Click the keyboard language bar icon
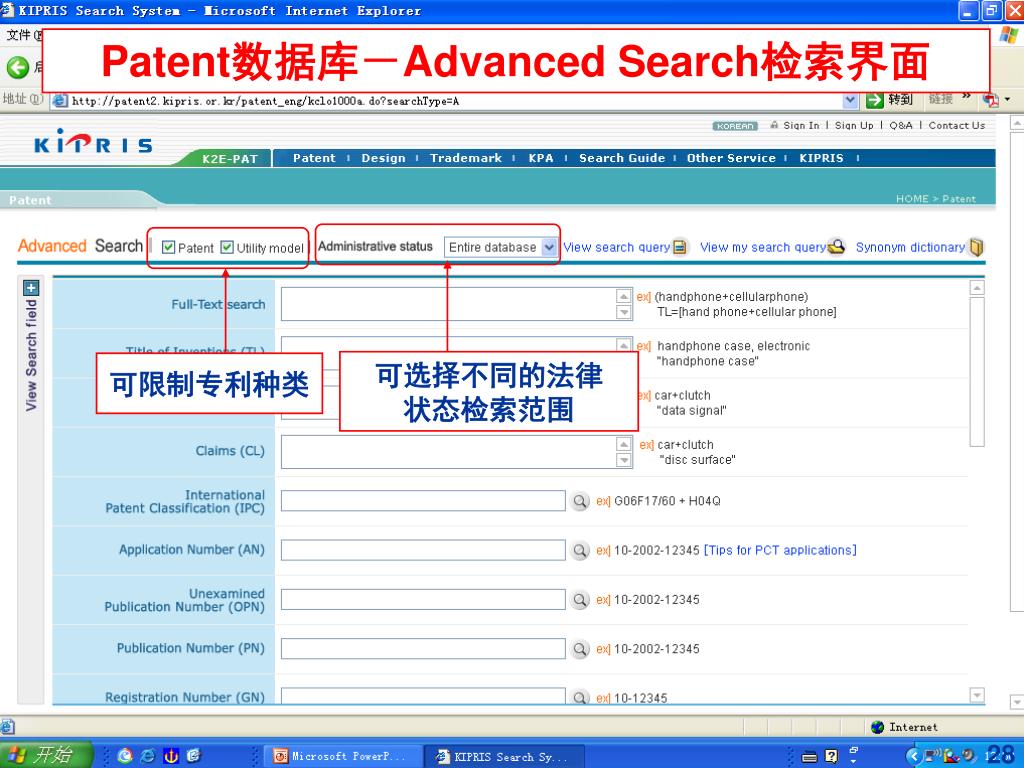Image resolution: width=1024 pixels, height=768 pixels. click(809, 757)
